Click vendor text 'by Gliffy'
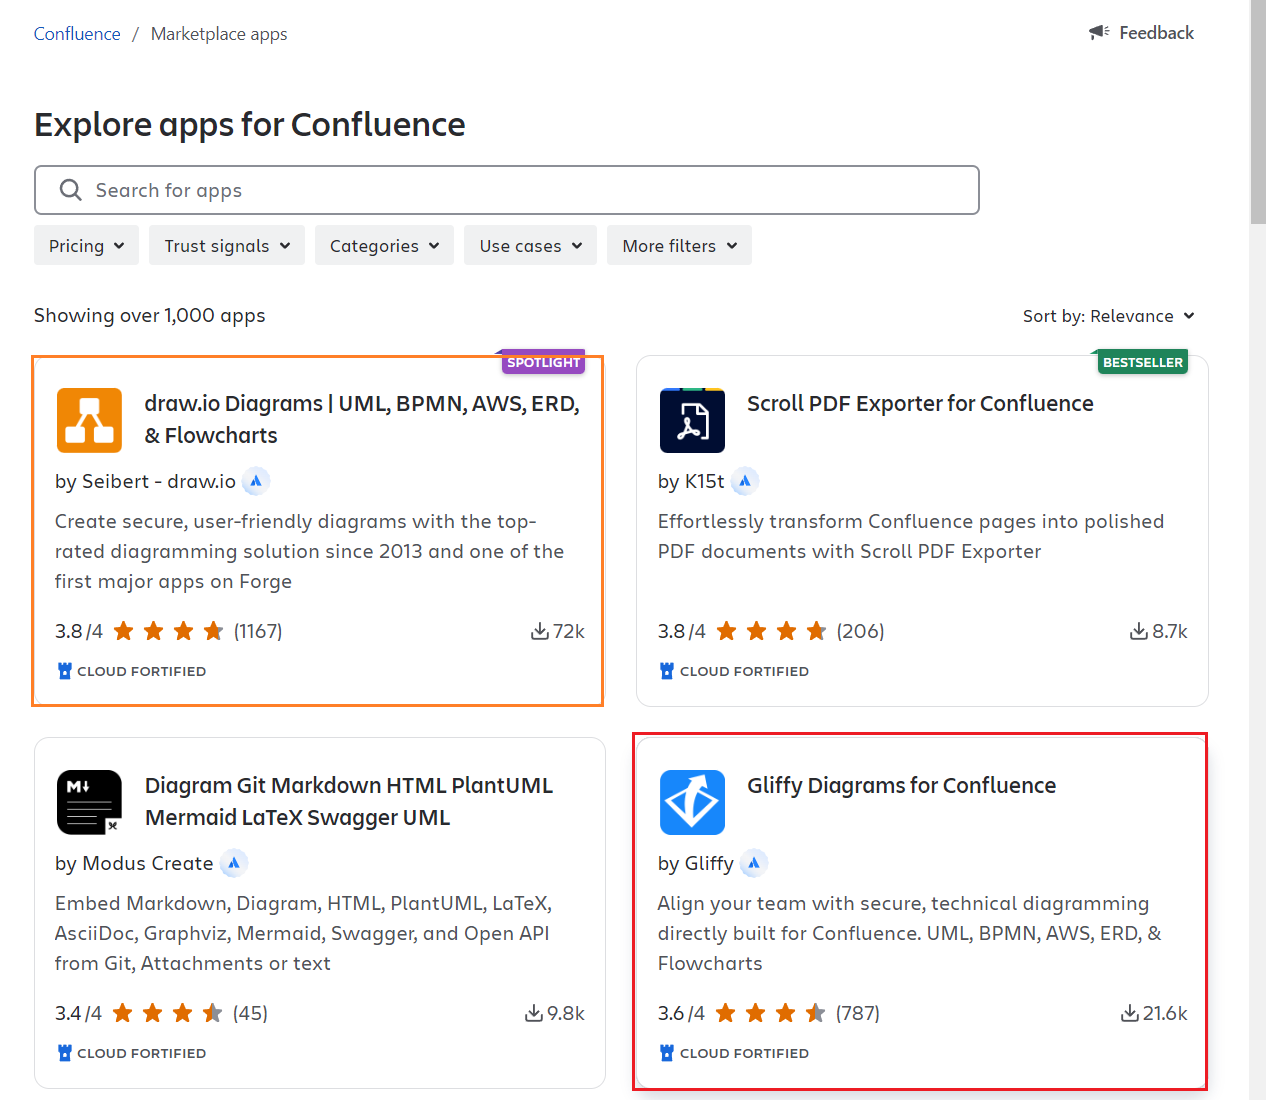This screenshot has width=1266, height=1100. pyautogui.click(x=696, y=863)
